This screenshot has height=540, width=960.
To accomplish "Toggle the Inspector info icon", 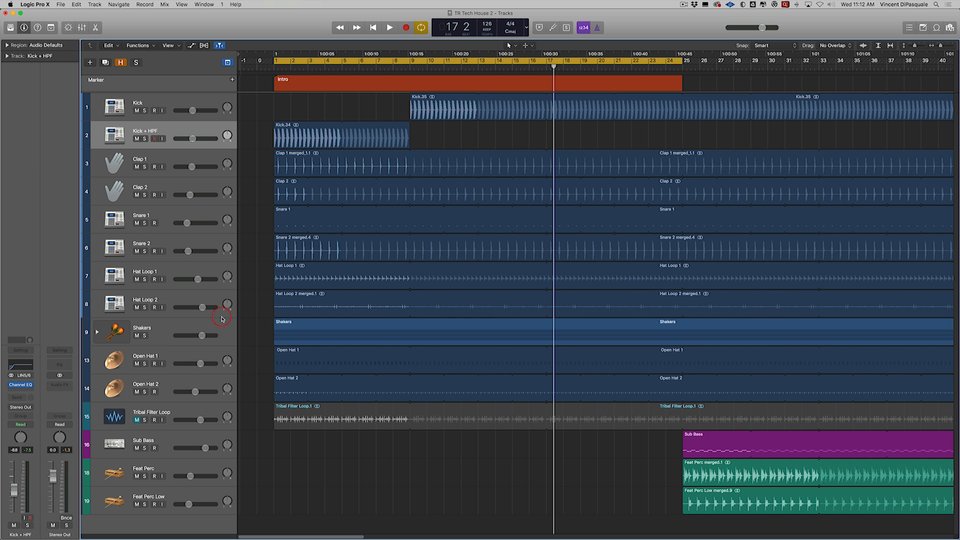I will 24,28.
